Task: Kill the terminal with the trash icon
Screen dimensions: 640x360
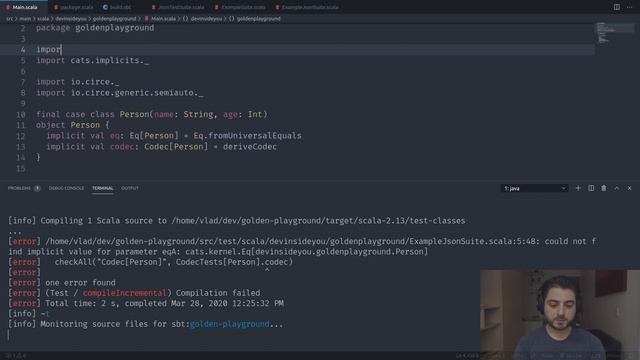Action: click(x=604, y=188)
